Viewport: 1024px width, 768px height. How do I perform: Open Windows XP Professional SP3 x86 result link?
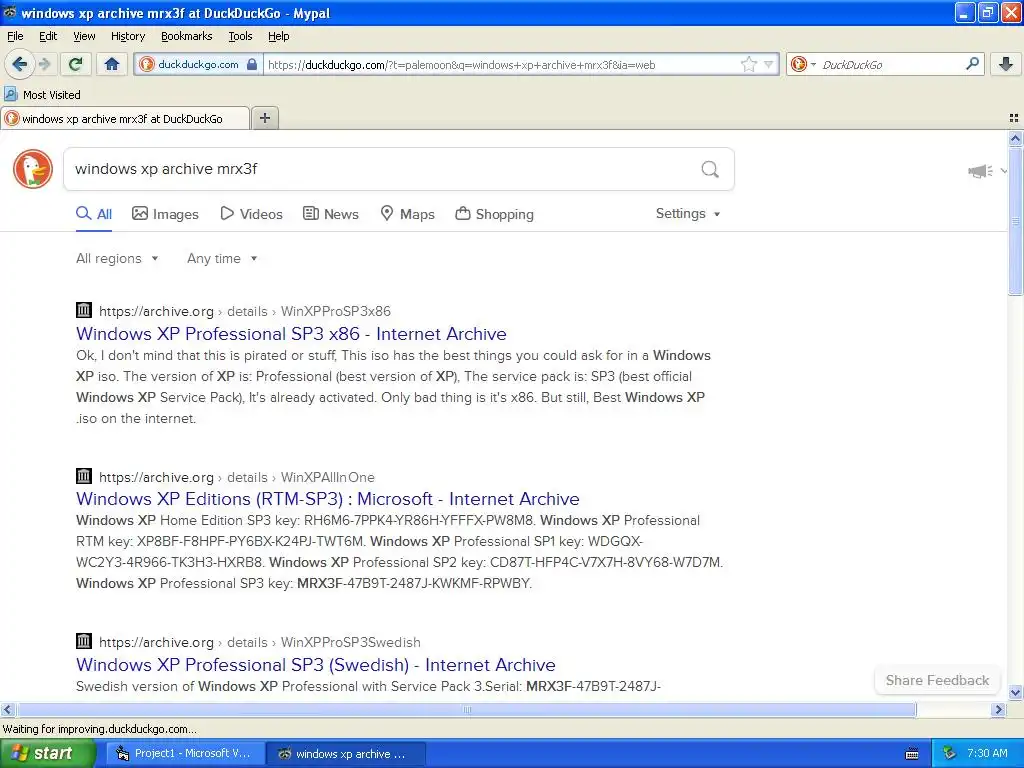coord(291,334)
